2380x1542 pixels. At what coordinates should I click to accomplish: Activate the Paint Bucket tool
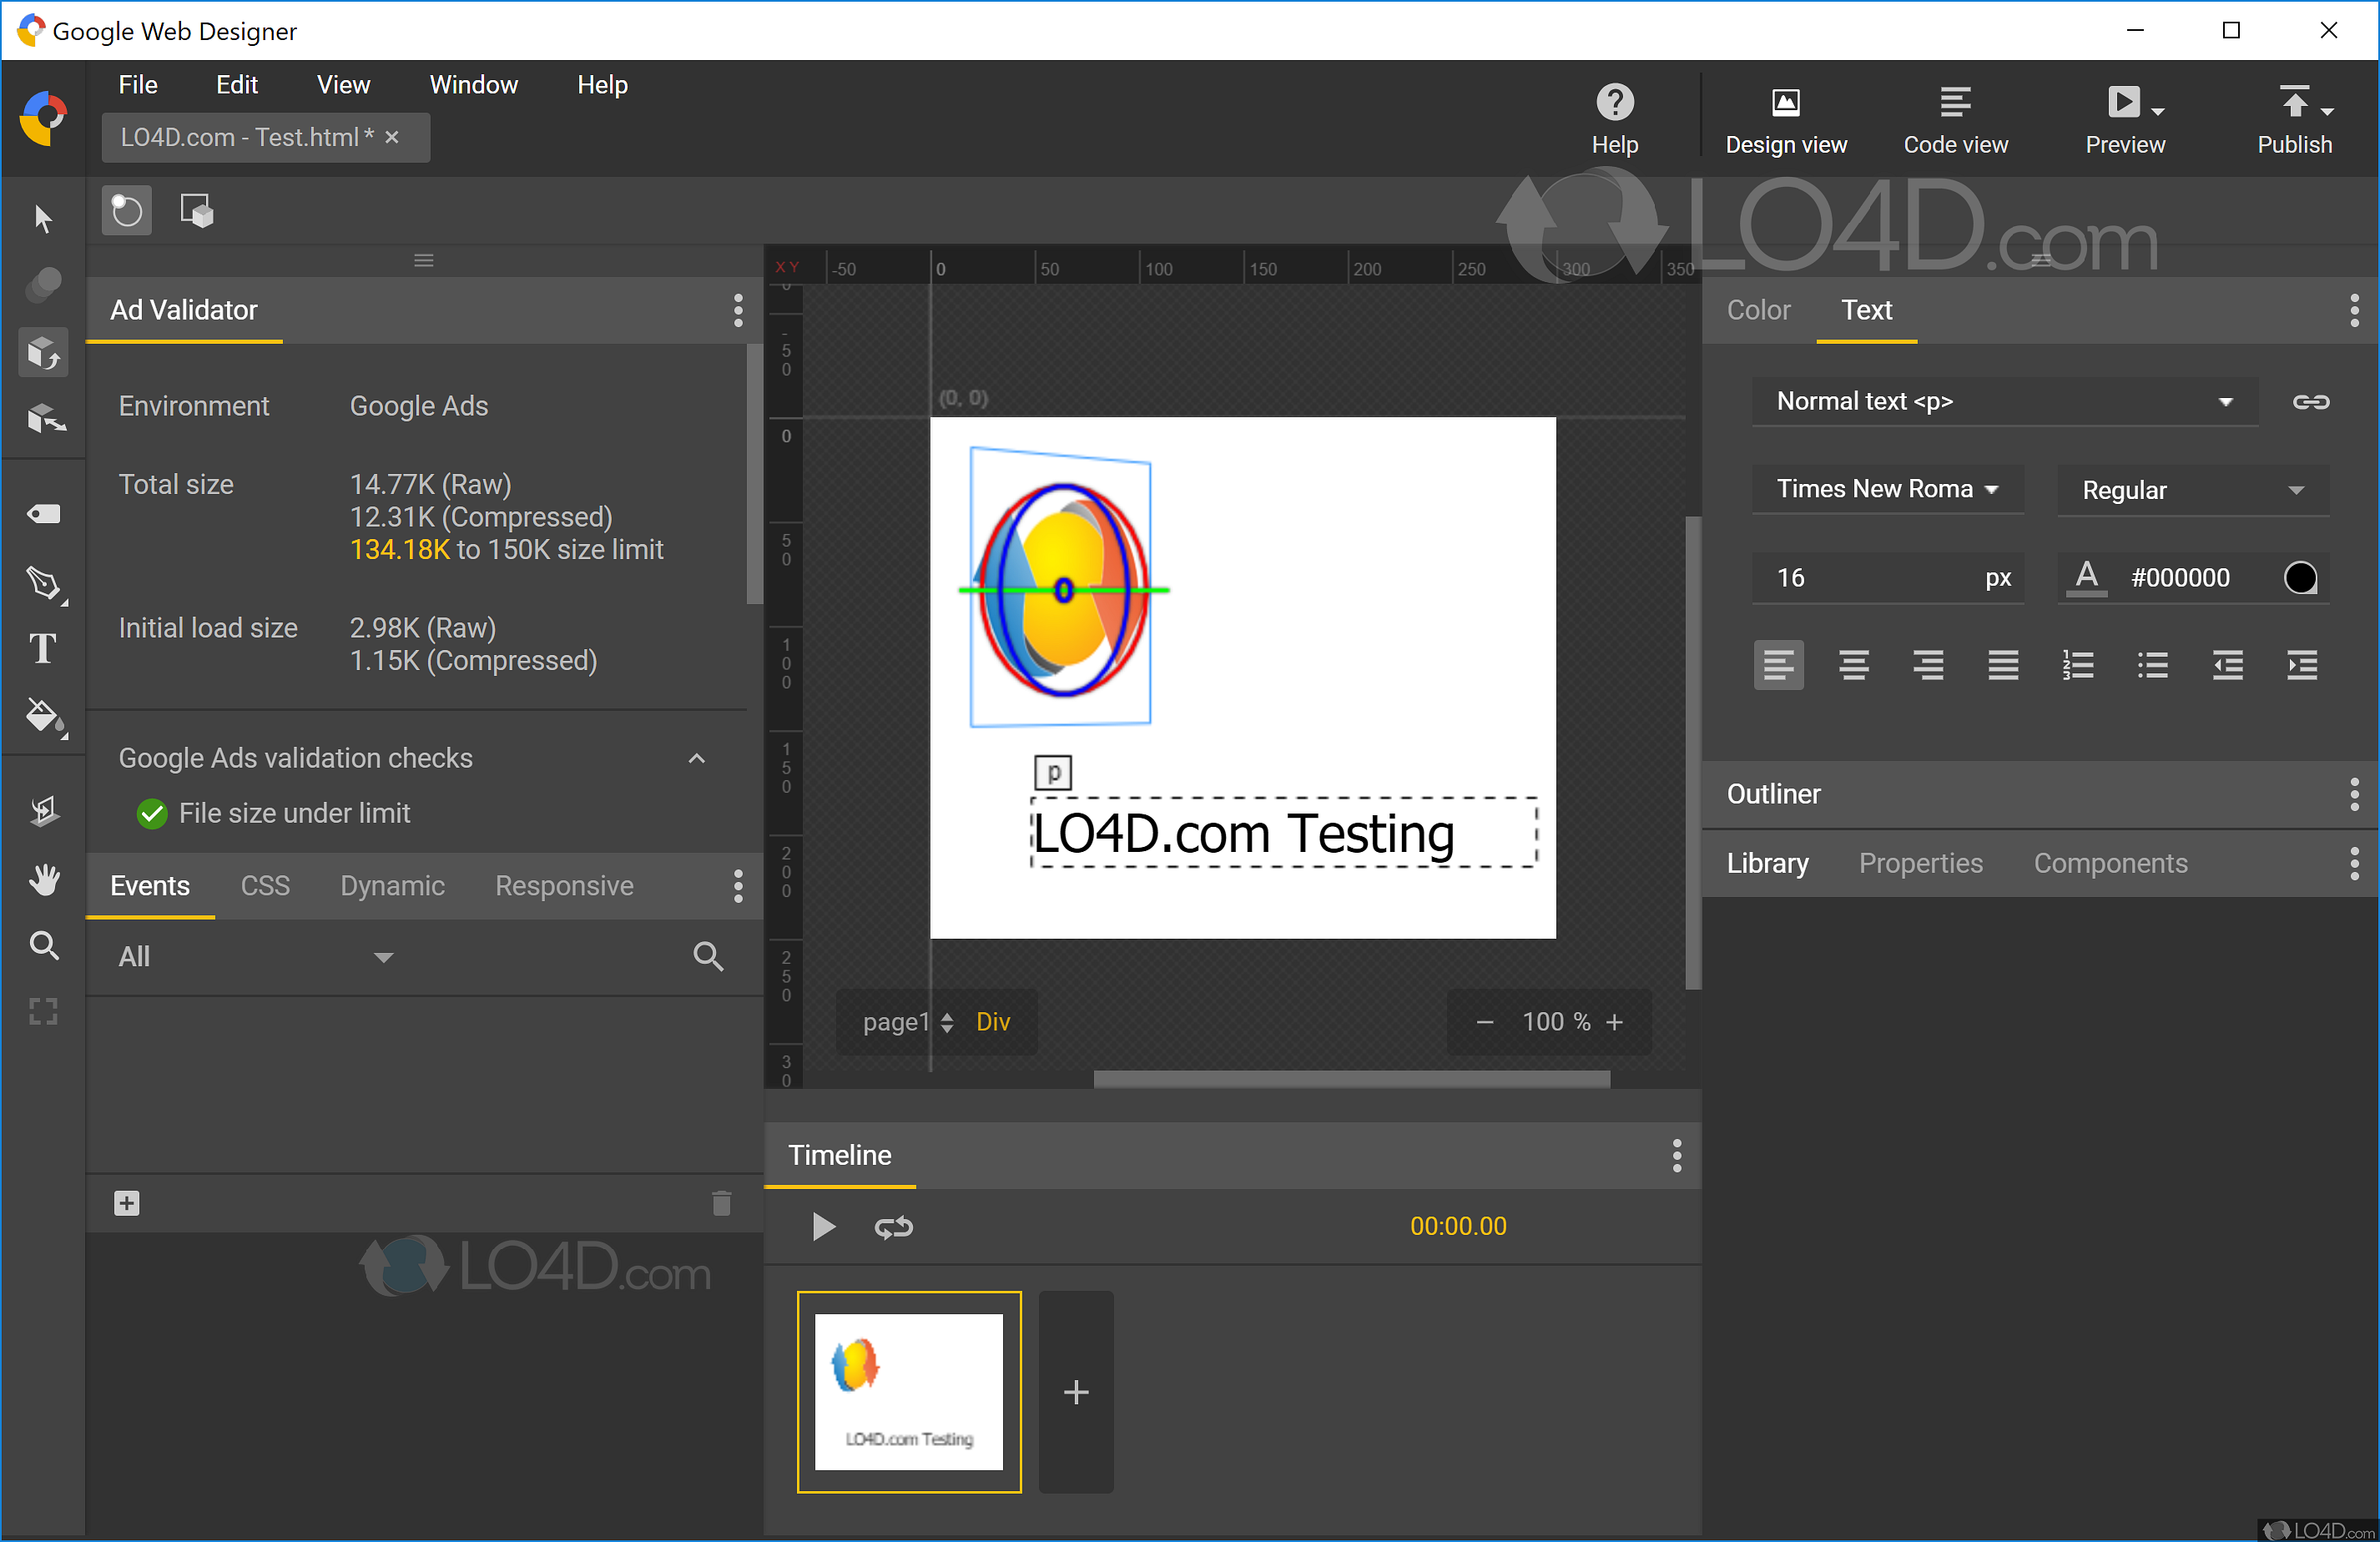(x=43, y=717)
